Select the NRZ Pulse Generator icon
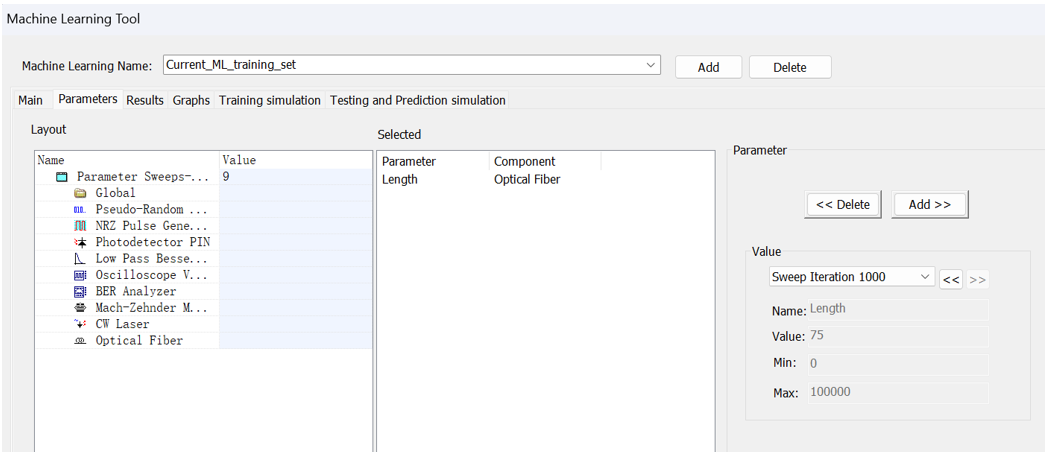 (80, 226)
